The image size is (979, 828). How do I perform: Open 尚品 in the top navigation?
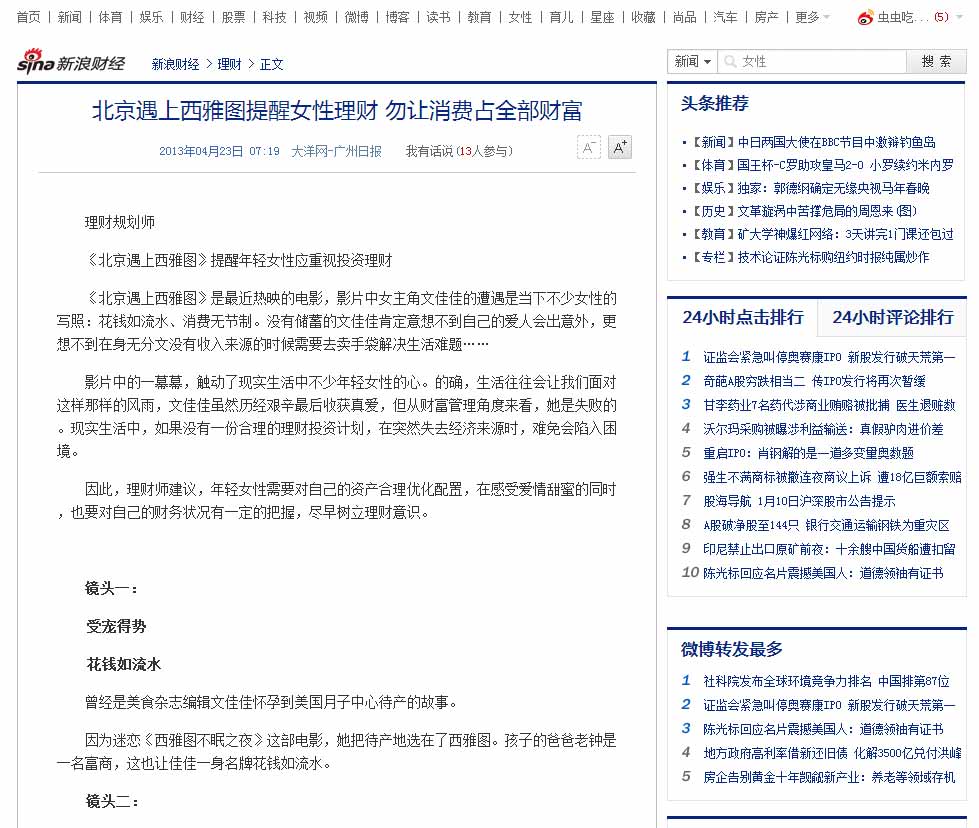pyautogui.click(x=684, y=17)
